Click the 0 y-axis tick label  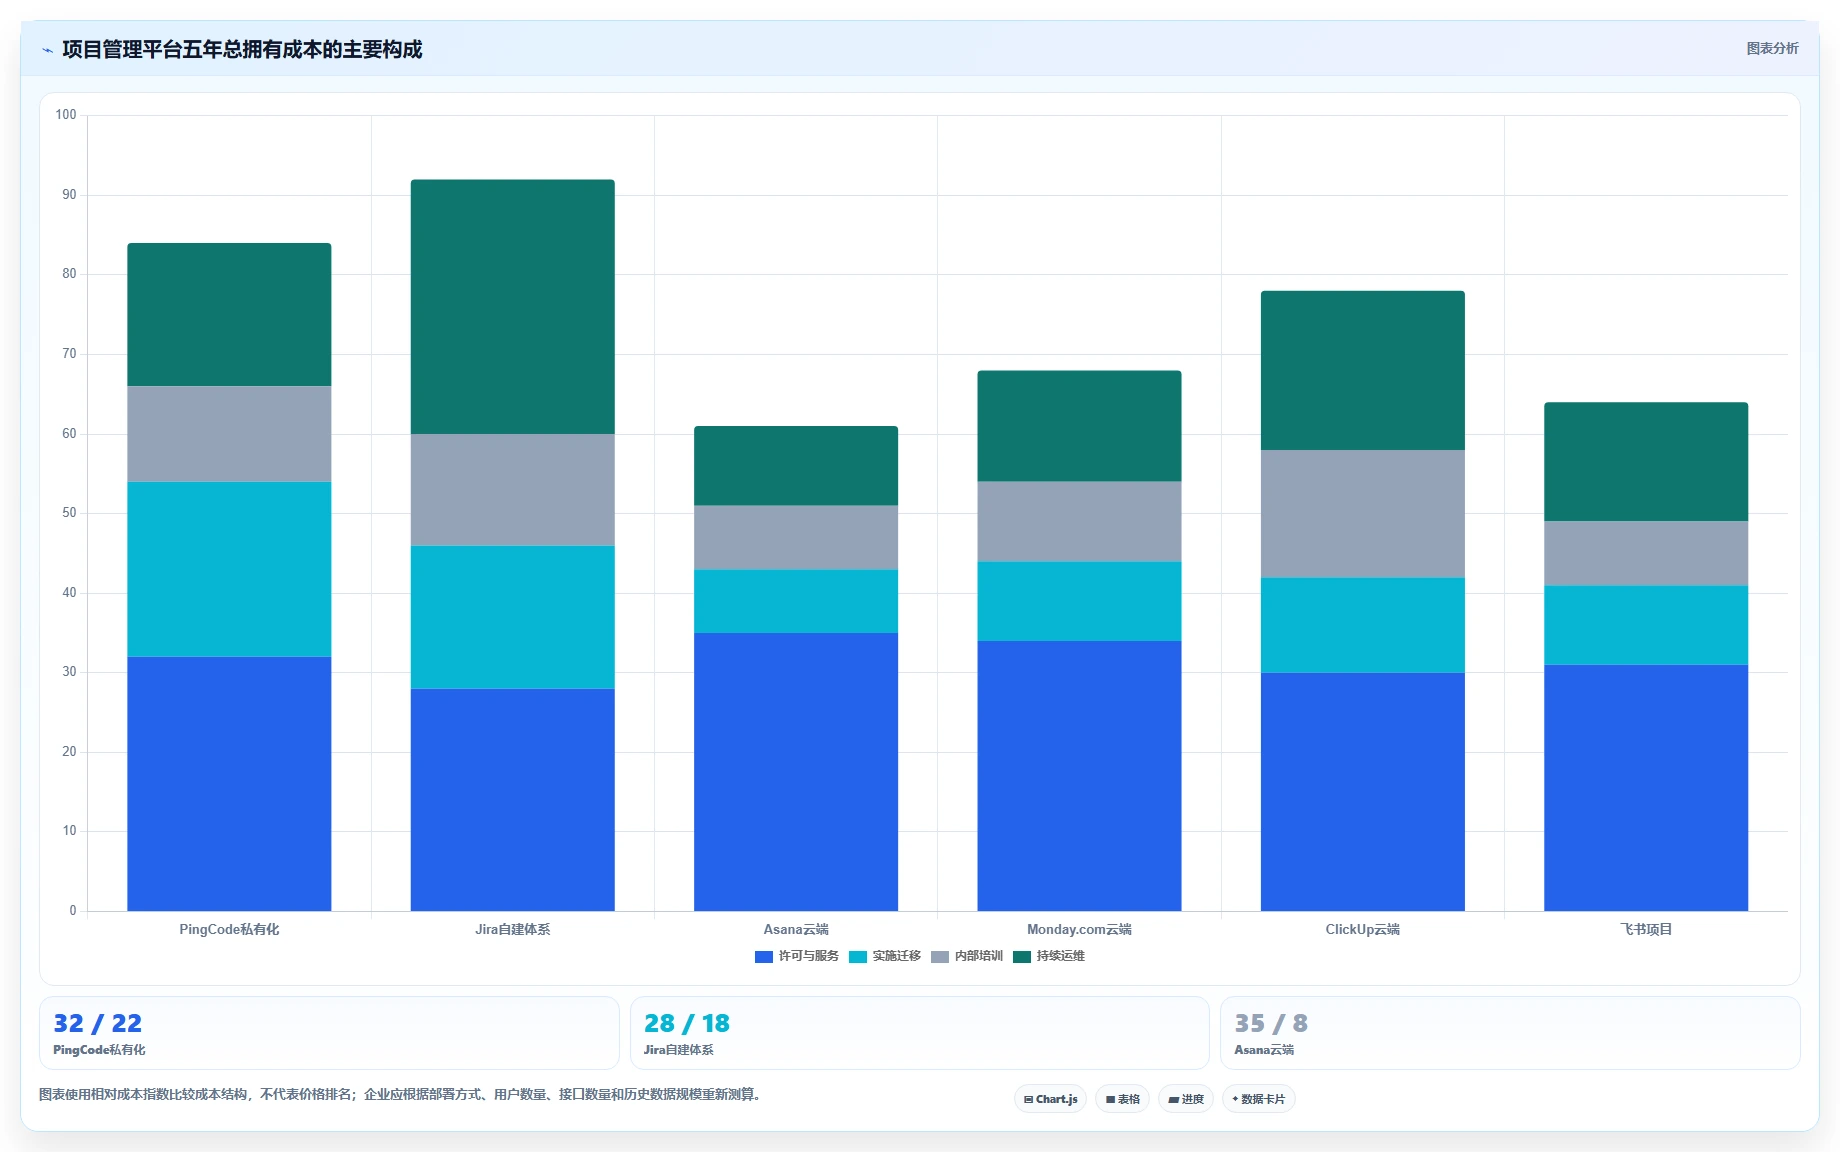73,911
